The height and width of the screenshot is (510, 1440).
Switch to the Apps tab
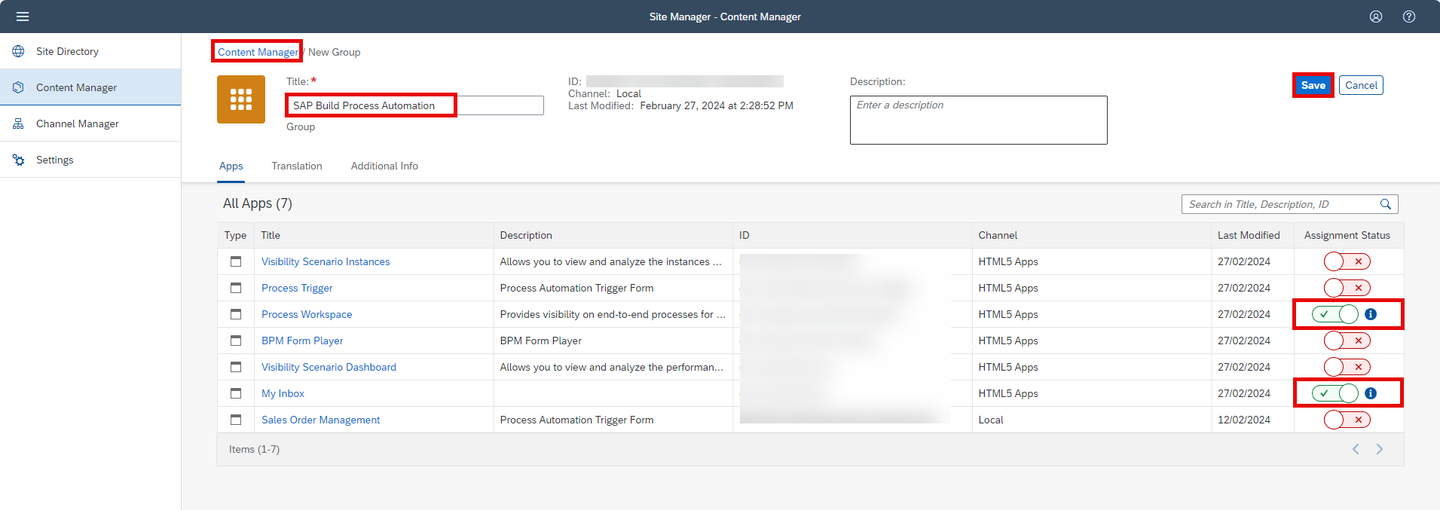[231, 166]
